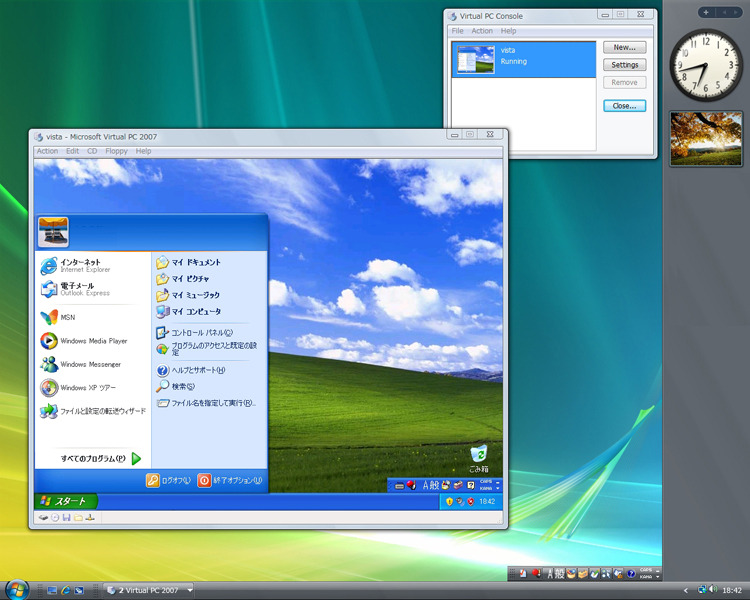Viewport: 750px width, 600px height.
Task: Click the IME pad icon in XP language bar
Action: 446,485
